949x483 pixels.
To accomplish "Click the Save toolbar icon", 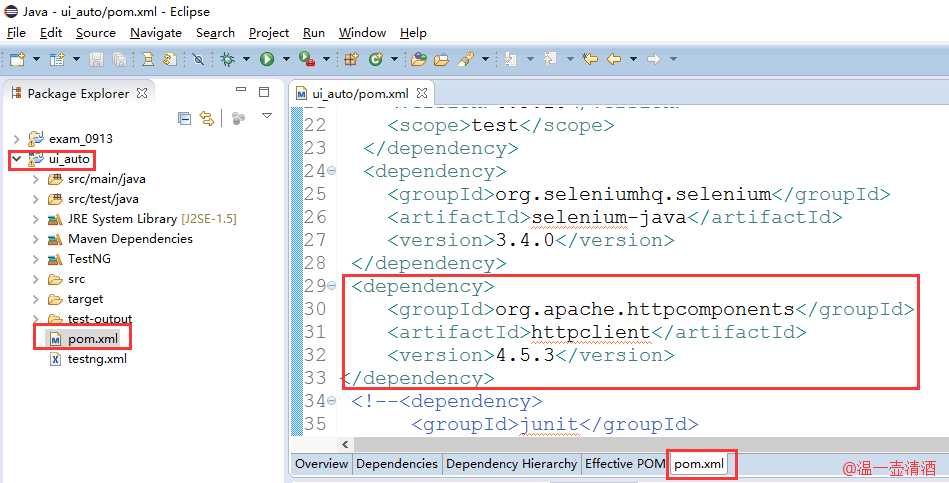I will click(x=96, y=59).
